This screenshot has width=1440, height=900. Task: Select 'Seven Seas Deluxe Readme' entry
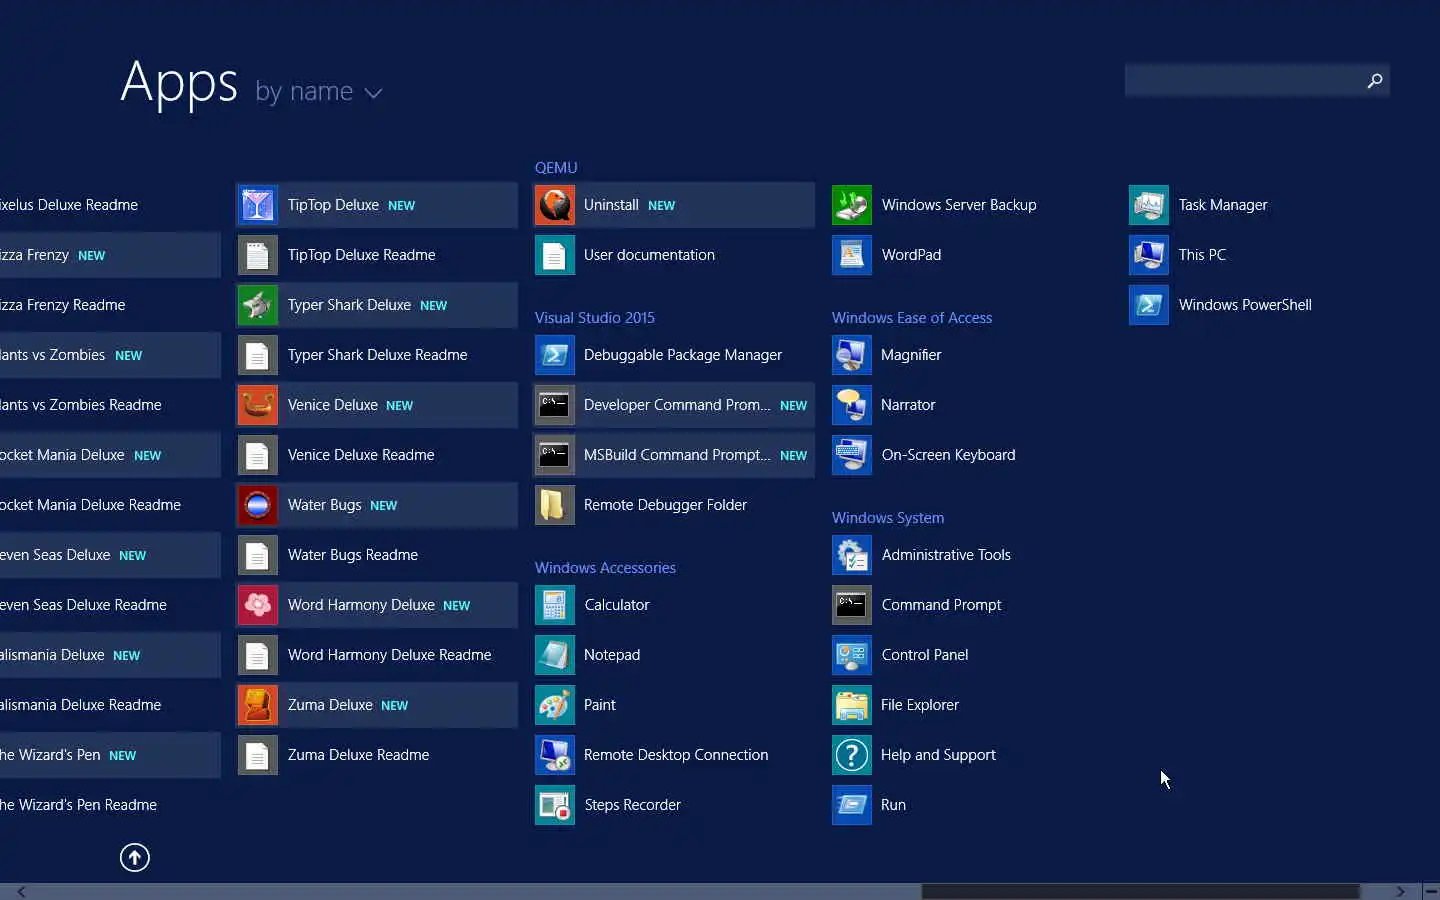coord(110,605)
